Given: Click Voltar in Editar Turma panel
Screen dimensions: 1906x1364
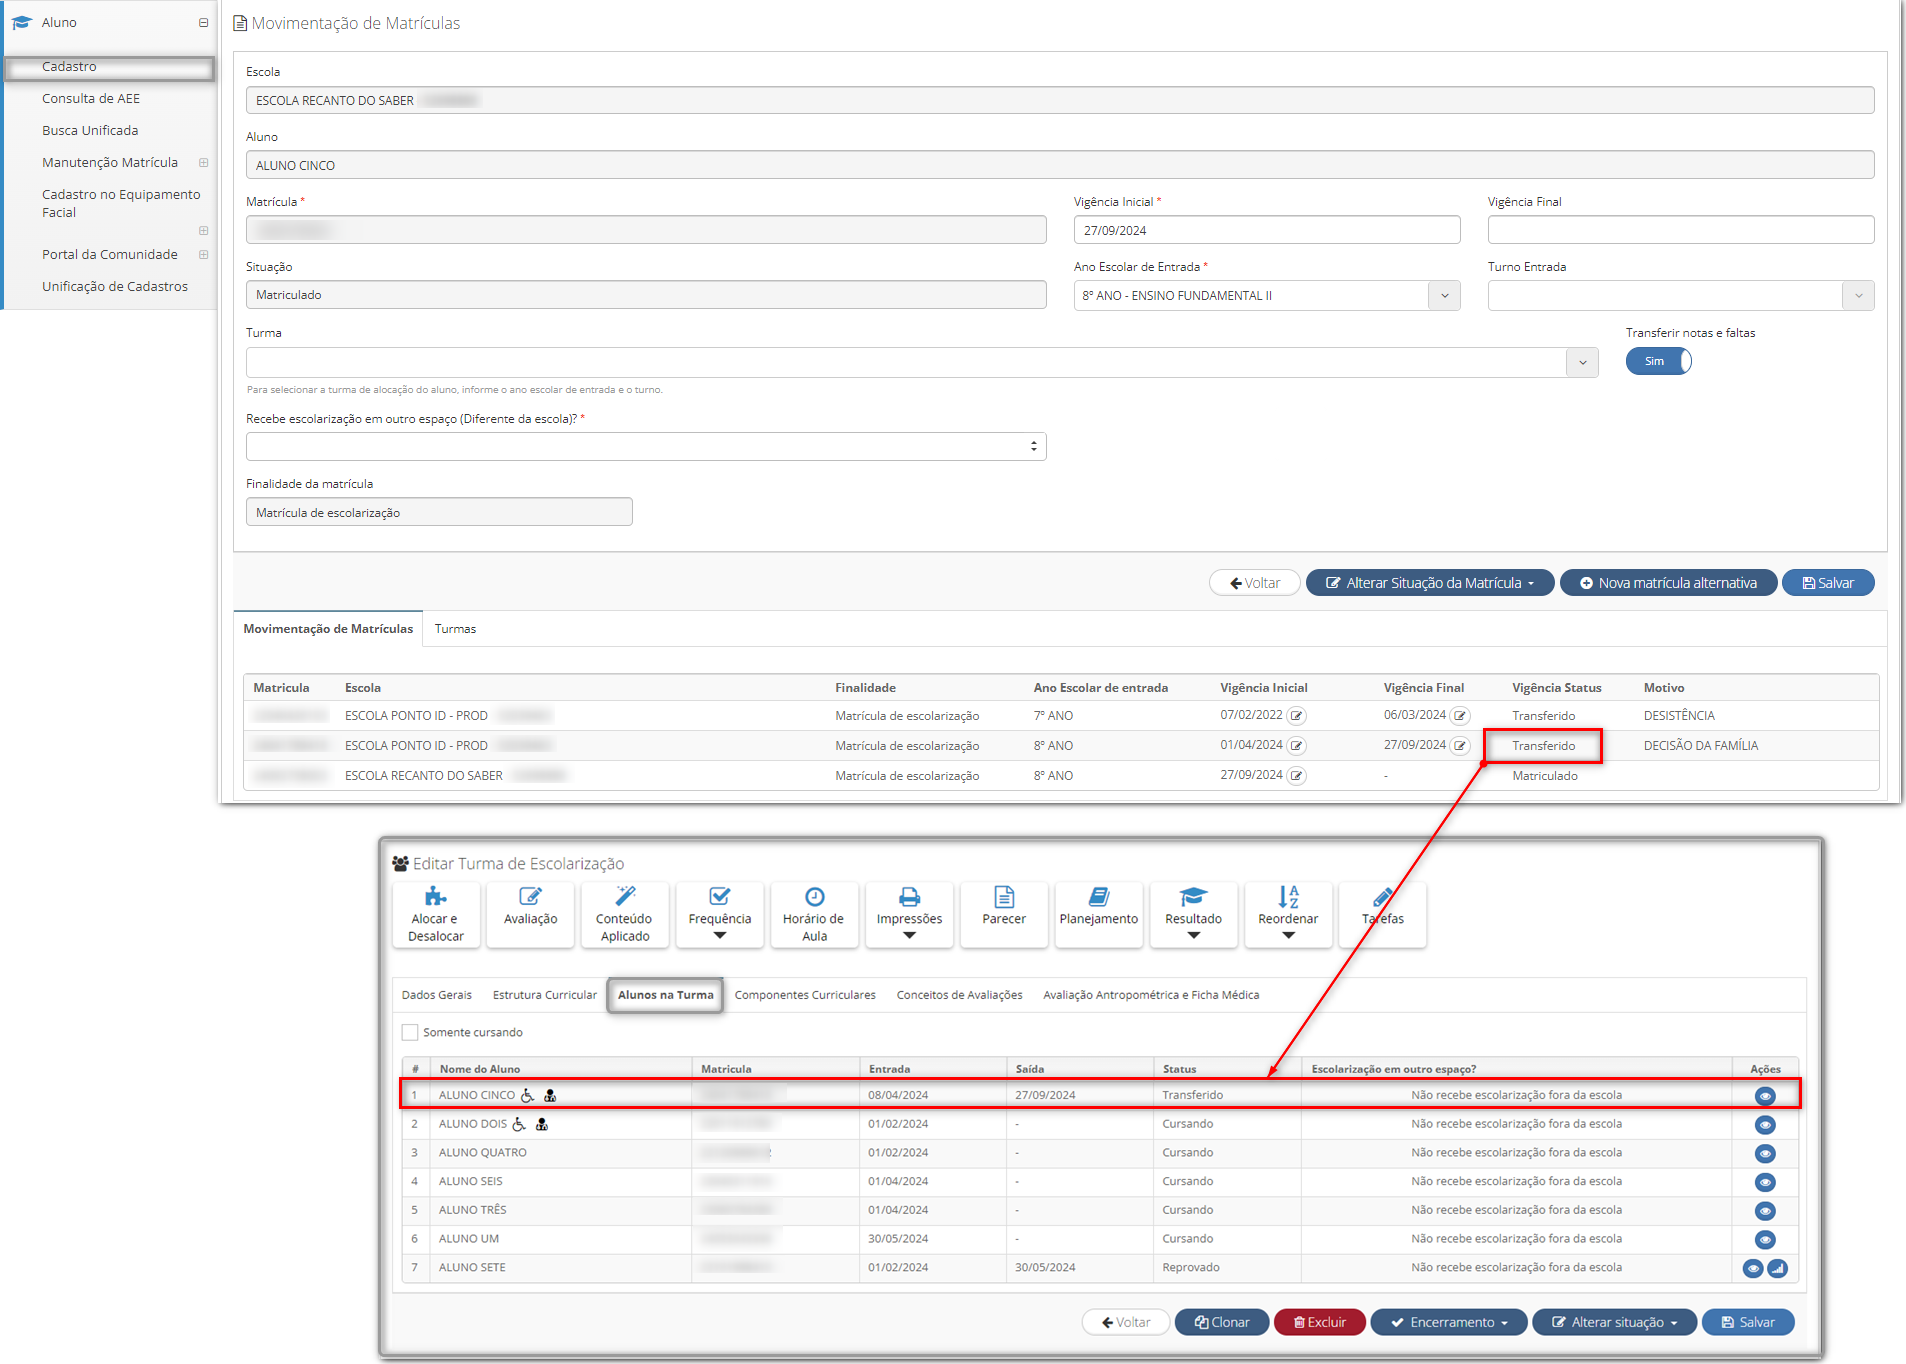Looking at the screenshot, I should tap(1126, 1322).
